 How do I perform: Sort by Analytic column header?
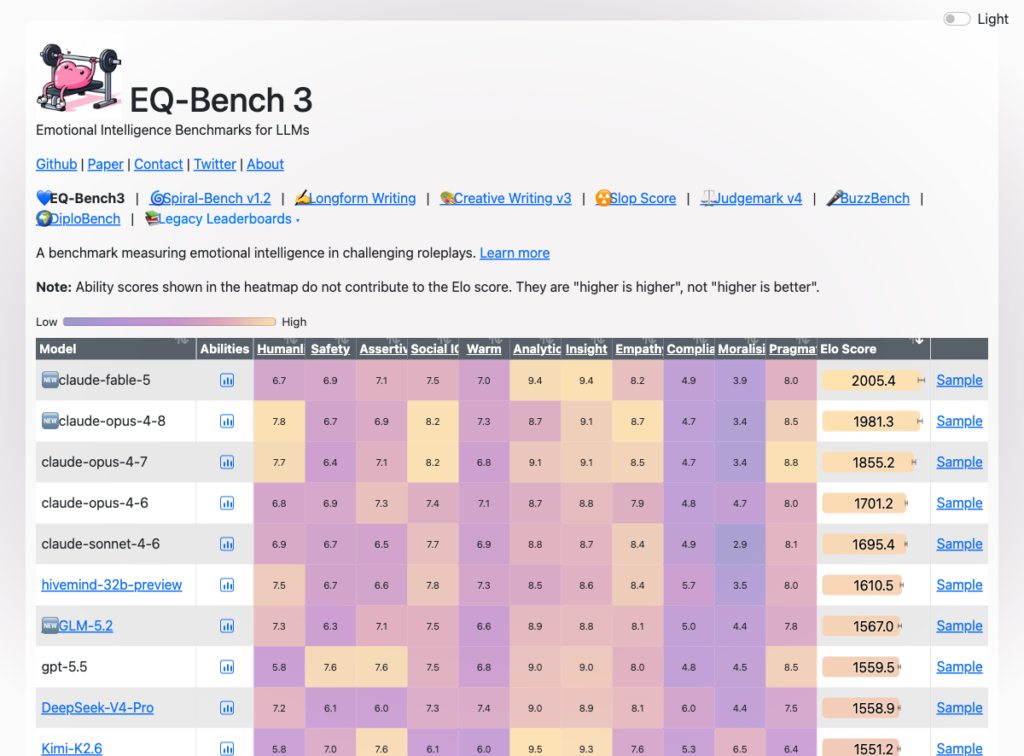tap(536, 349)
